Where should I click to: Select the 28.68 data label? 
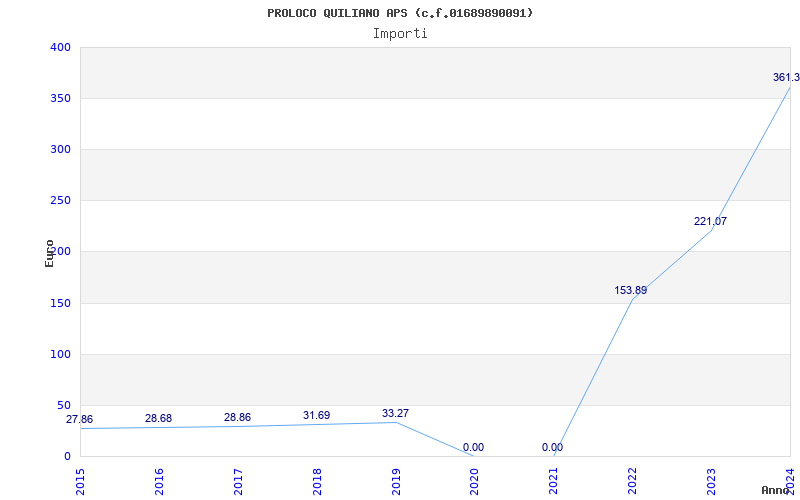(x=158, y=418)
